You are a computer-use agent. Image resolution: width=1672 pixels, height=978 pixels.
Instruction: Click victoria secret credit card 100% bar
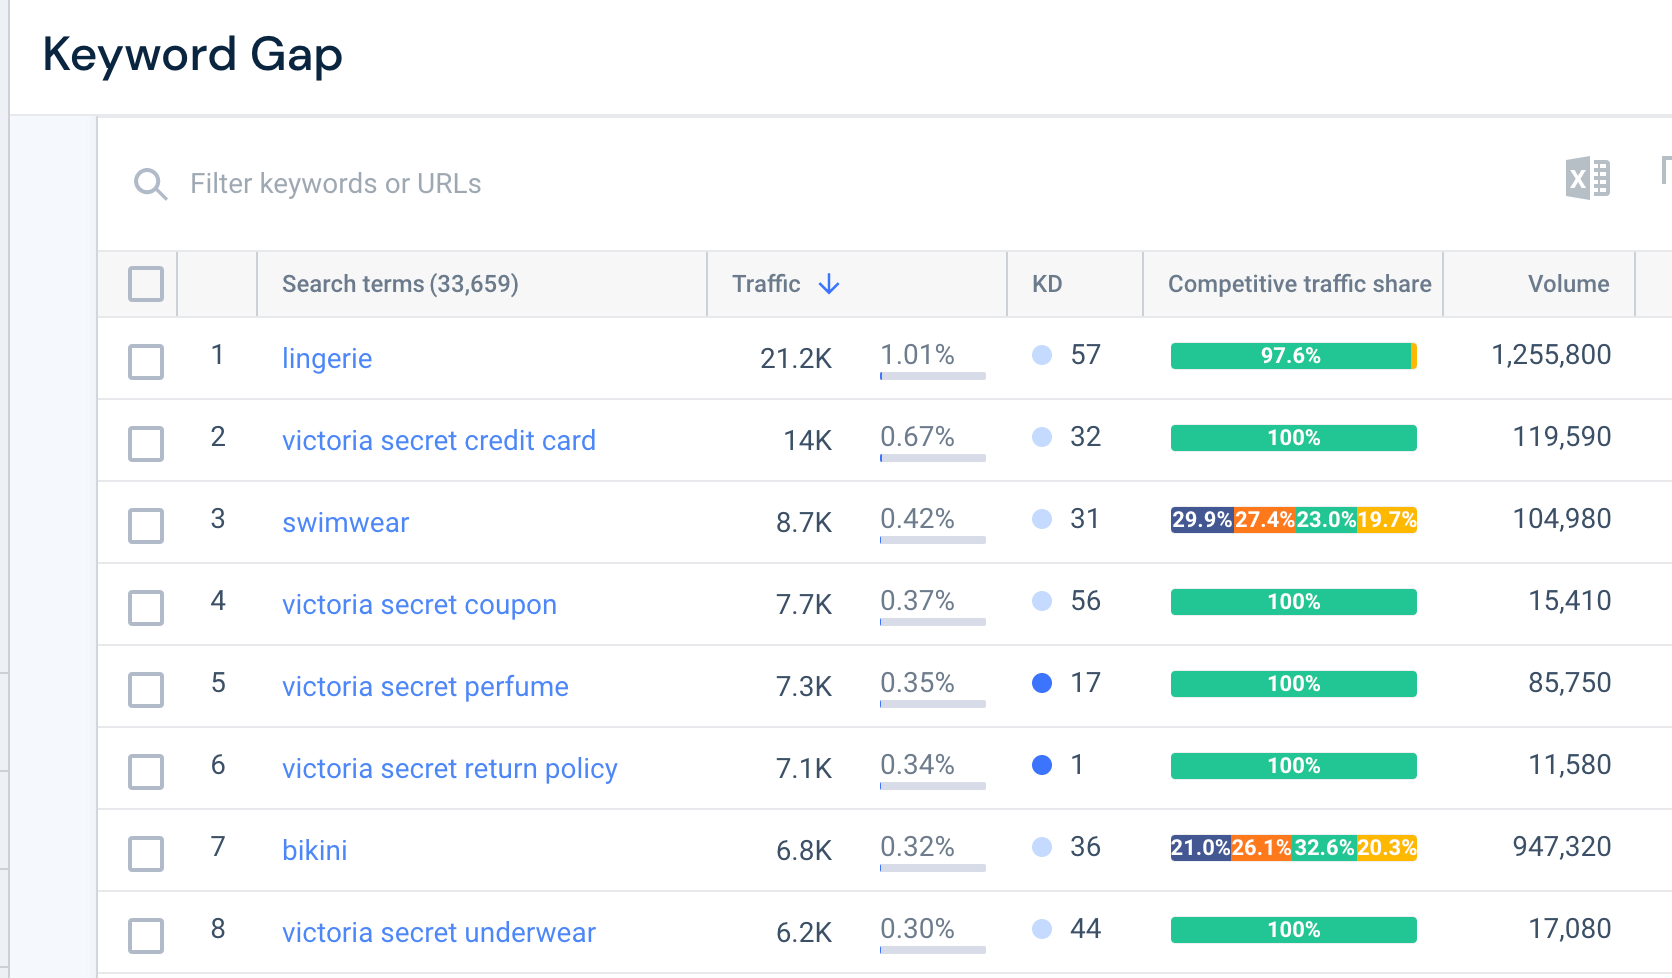coord(1294,438)
